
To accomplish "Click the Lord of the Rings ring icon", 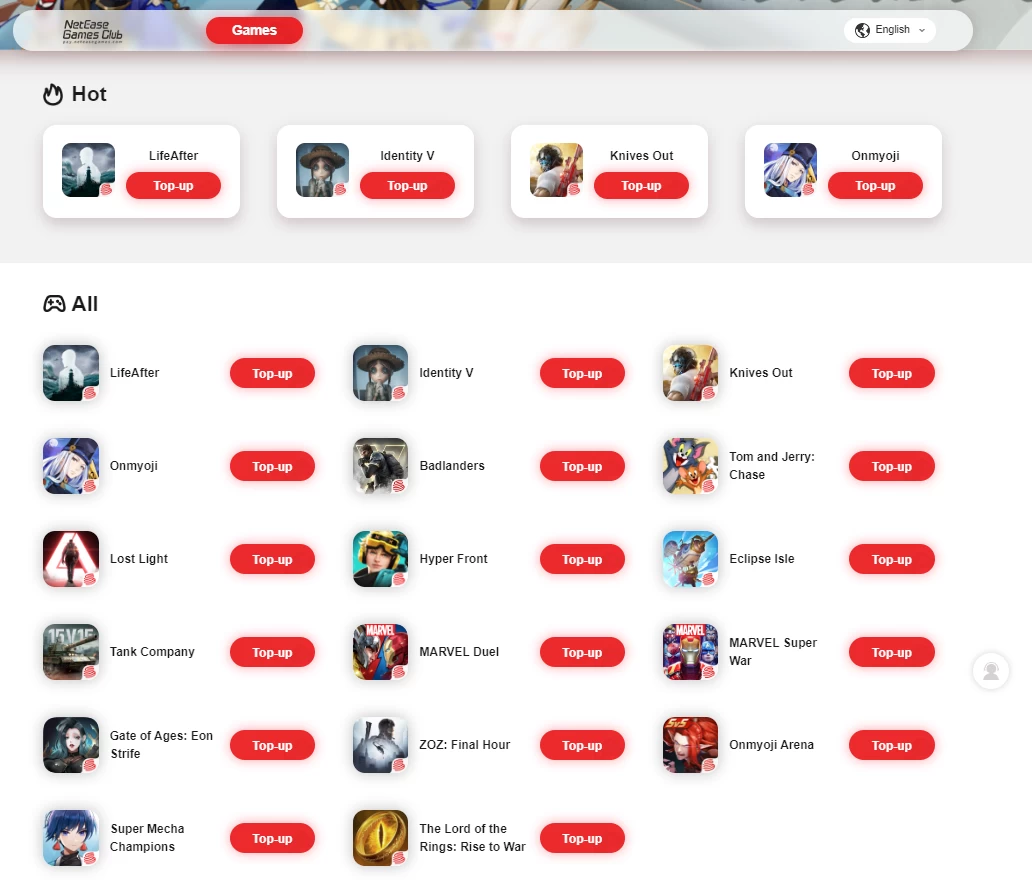I will (x=380, y=838).
